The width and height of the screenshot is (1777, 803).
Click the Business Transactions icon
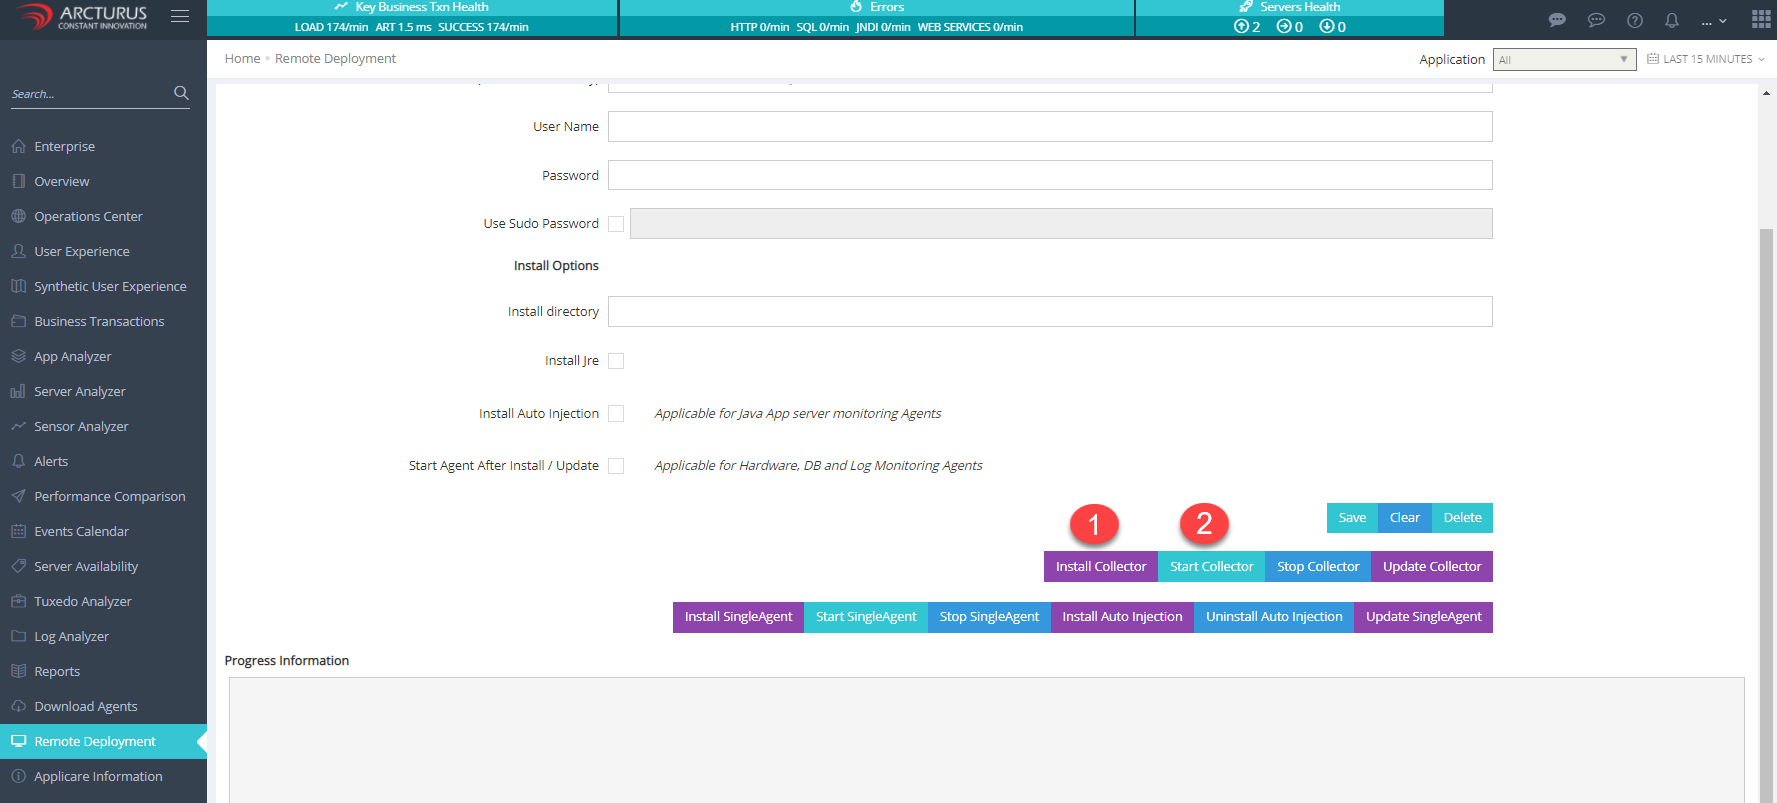coord(18,321)
